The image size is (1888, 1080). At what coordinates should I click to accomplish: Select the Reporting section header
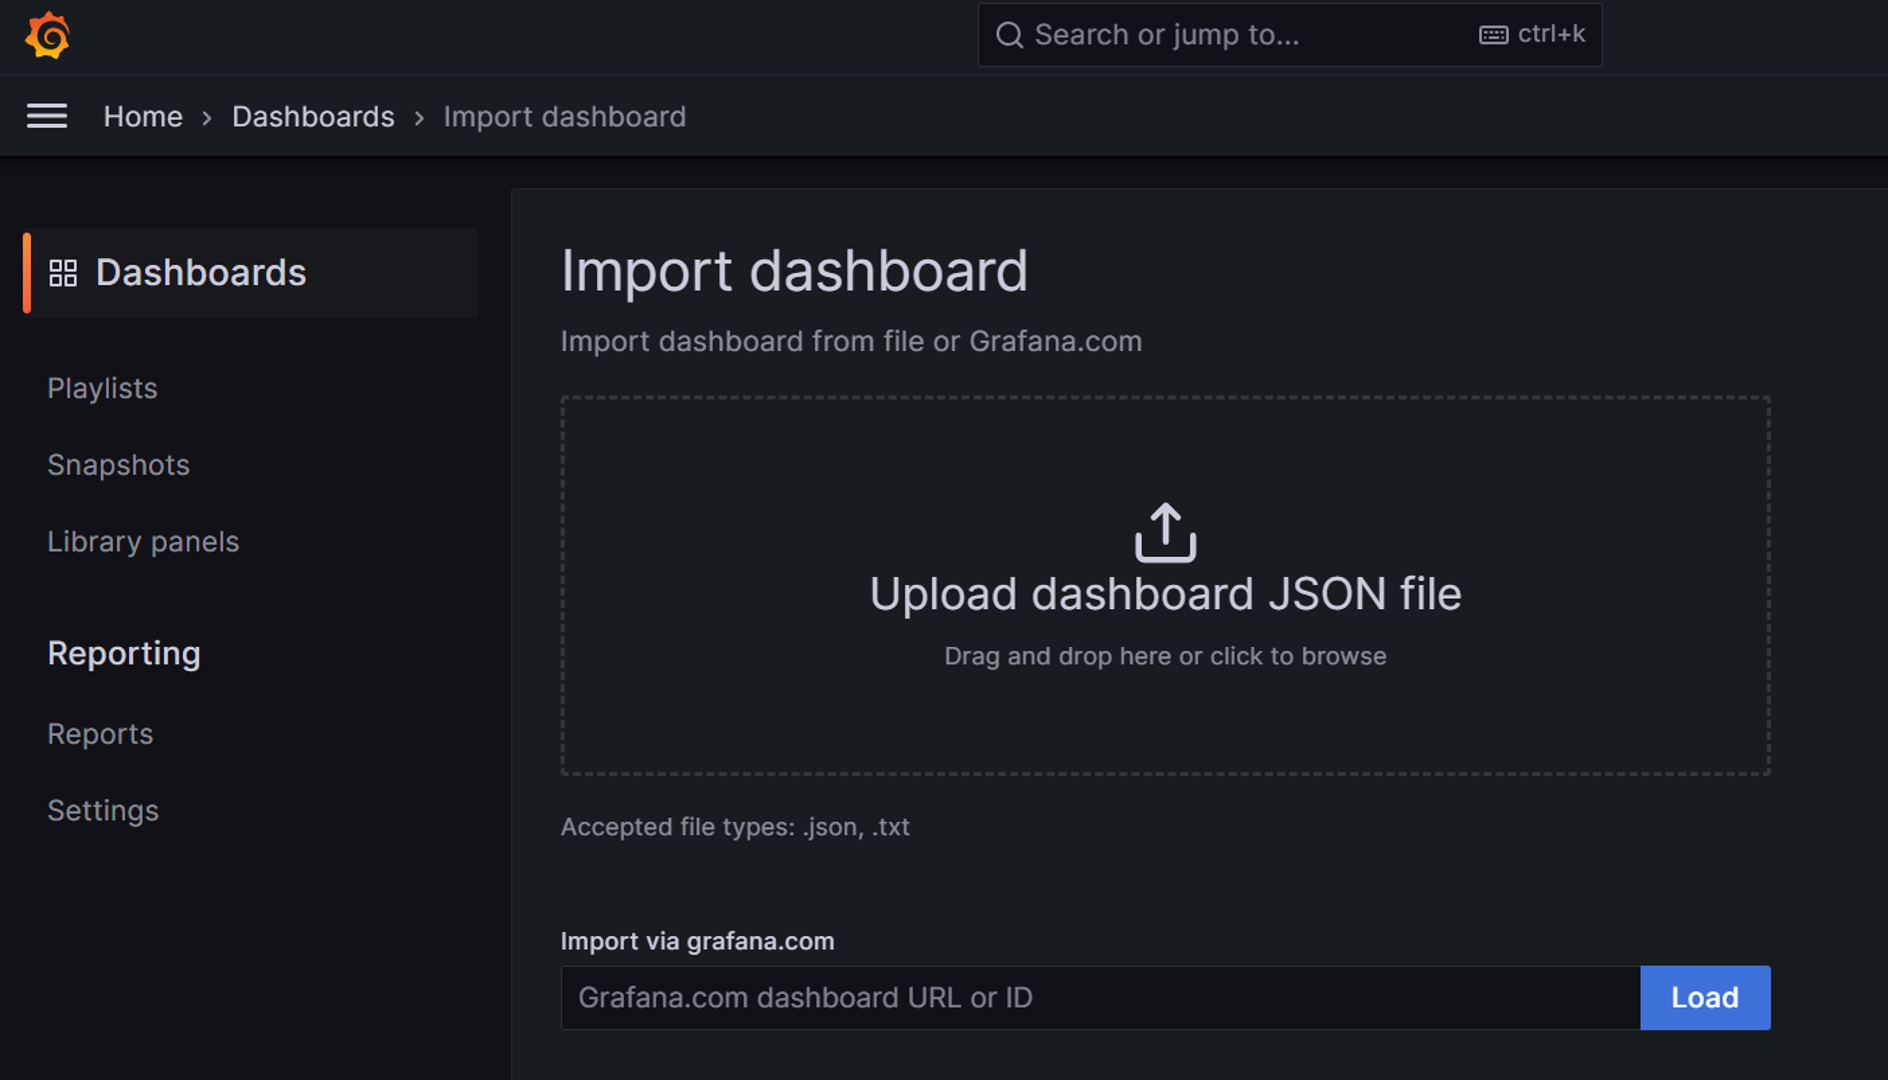coord(124,653)
